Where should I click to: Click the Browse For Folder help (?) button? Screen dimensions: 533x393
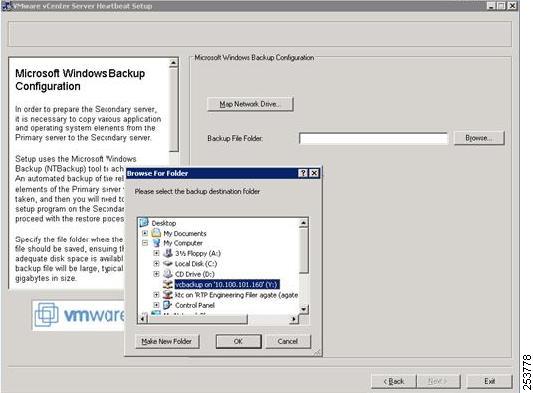303,173
